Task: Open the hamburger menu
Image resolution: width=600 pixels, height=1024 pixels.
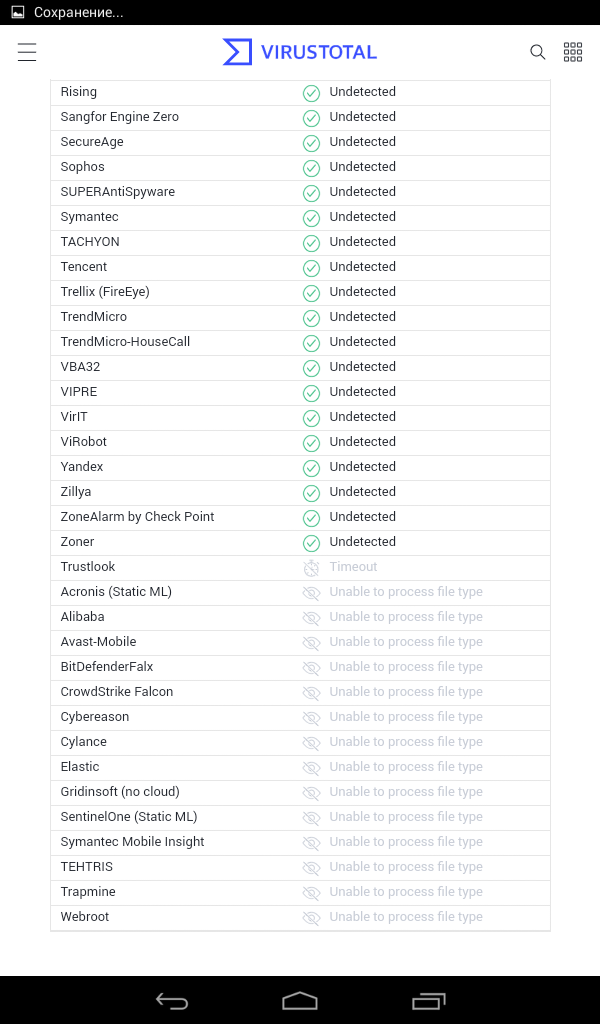Action: (27, 52)
